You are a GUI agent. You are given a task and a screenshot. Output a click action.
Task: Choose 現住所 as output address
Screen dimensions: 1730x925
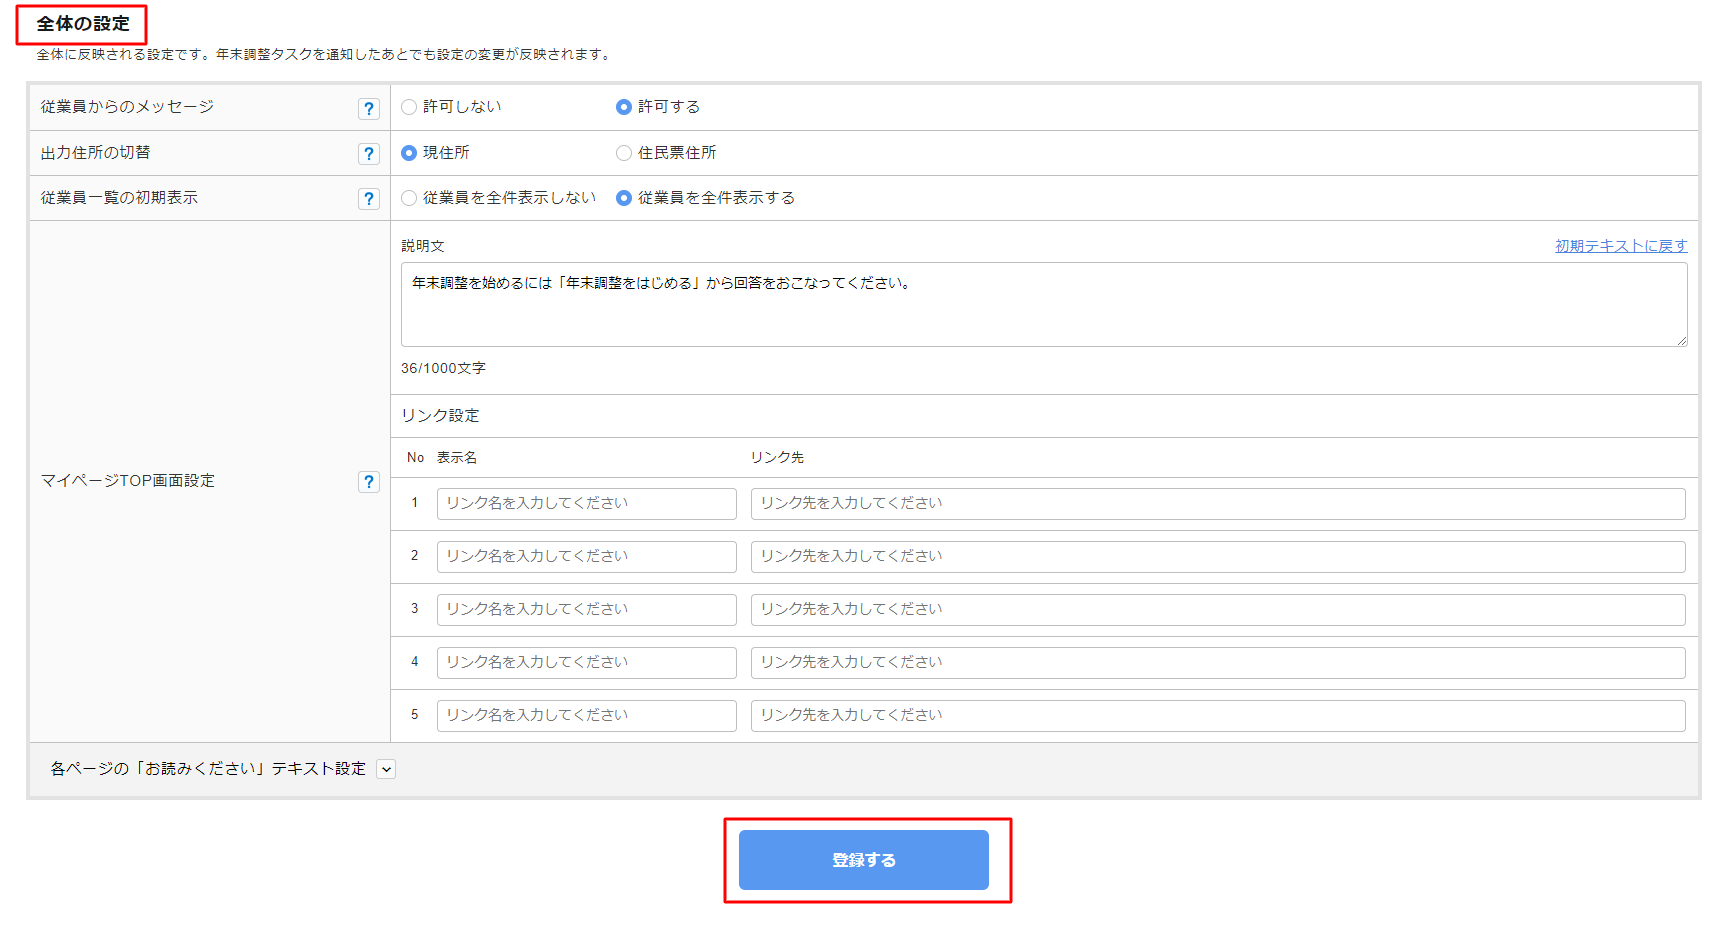point(409,153)
